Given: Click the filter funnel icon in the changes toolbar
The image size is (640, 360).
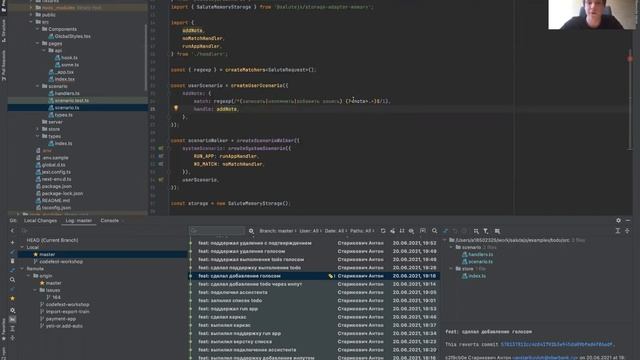Looking at the screenshot, I should pyautogui.click(x=486, y=231).
